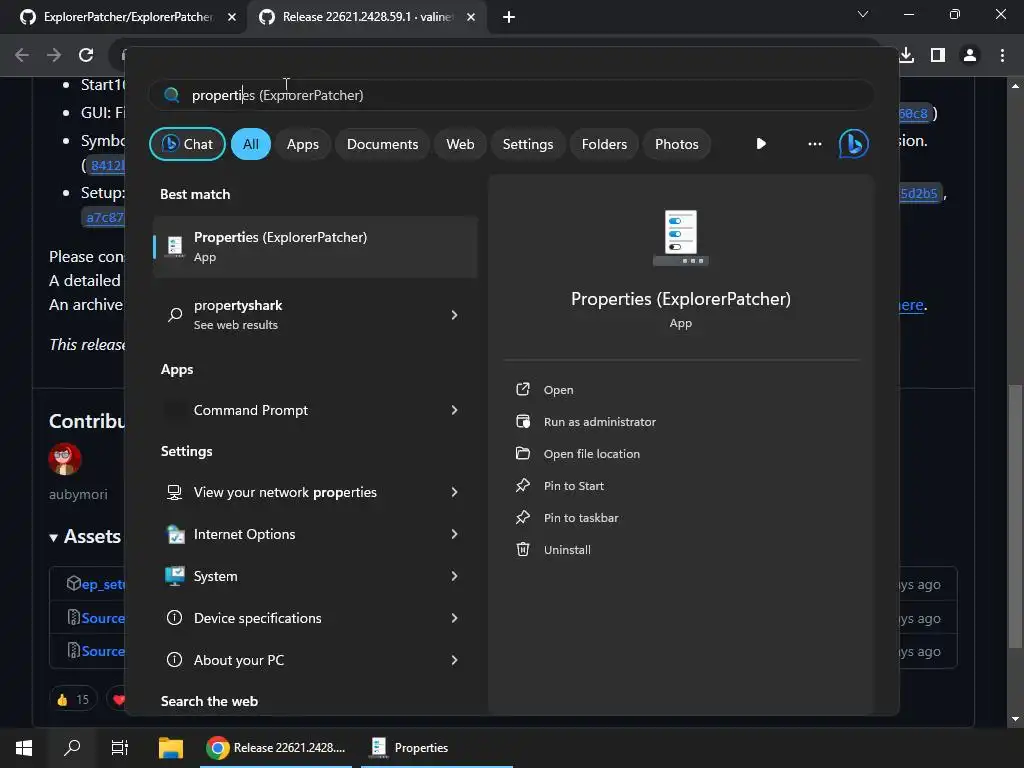Image resolution: width=1024 pixels, height=768 pixels.
Task: Expand Command Prompt result chevron
Action: [455, 410]
